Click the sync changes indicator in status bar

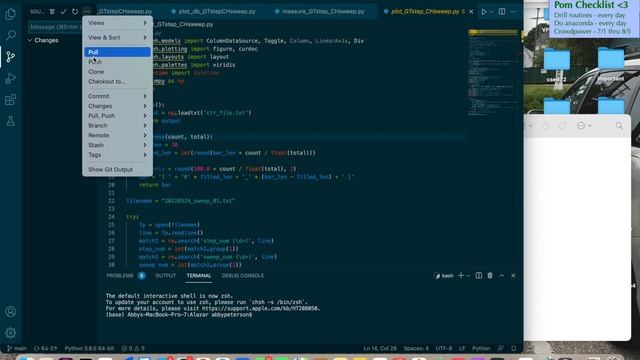tap(45, 348)
